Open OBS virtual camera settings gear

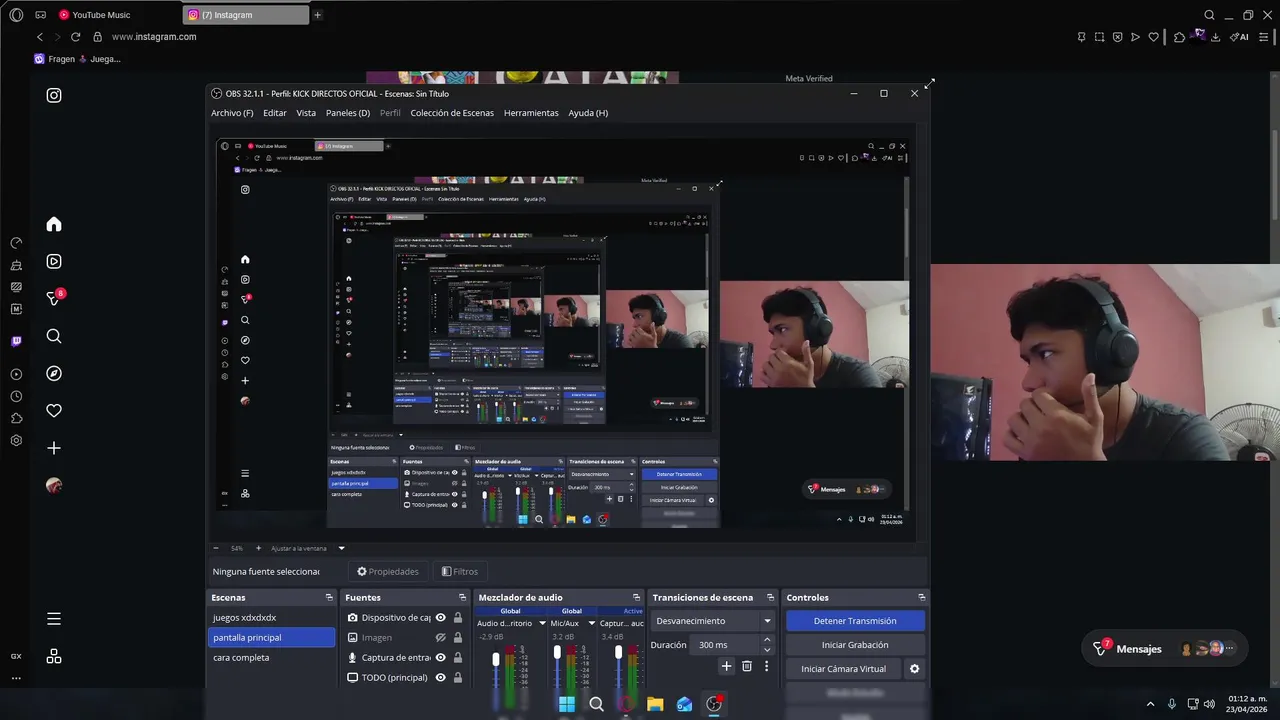[914, 669]
